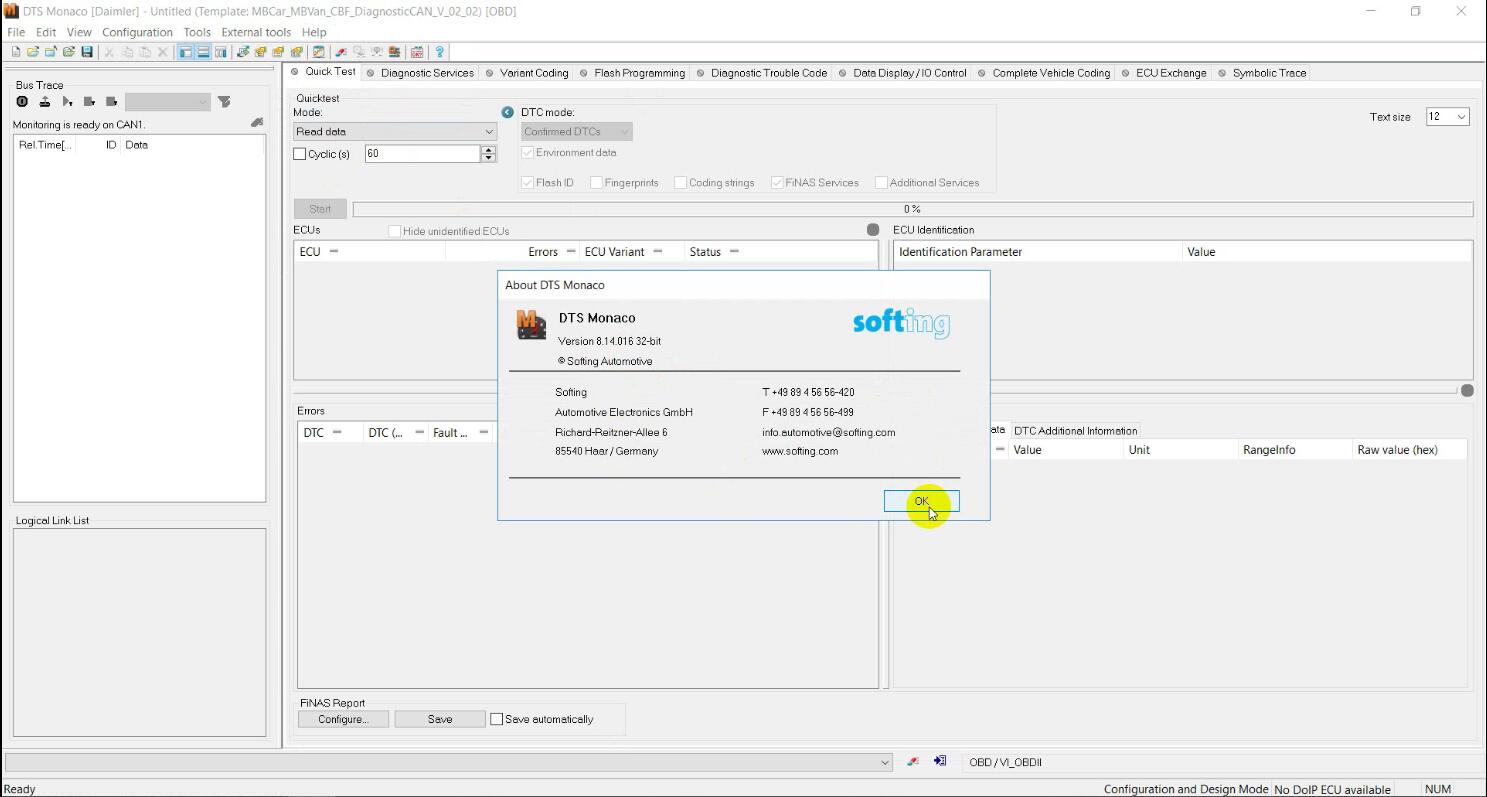Screen dimensions: 1487x797
Task: Click the marker beside the Status column
Action: coord(734,252)
